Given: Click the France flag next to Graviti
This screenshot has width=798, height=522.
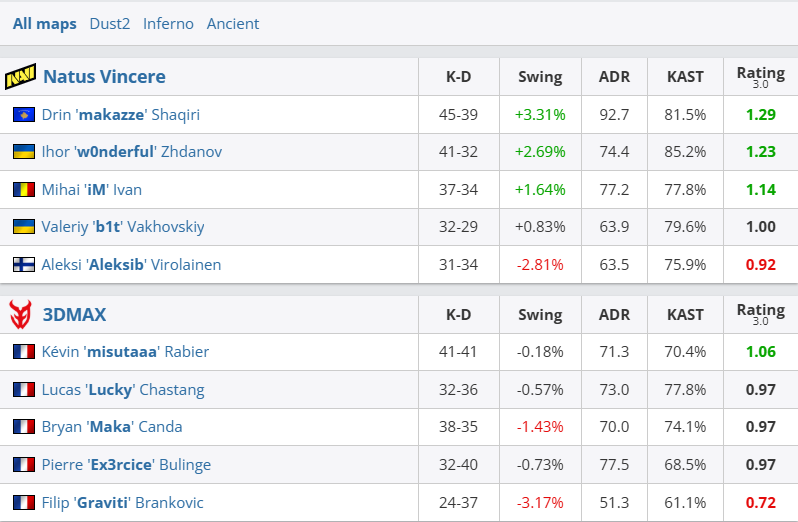Looking at the screenshot, I should pyautogui.click(x=24, y=502).
